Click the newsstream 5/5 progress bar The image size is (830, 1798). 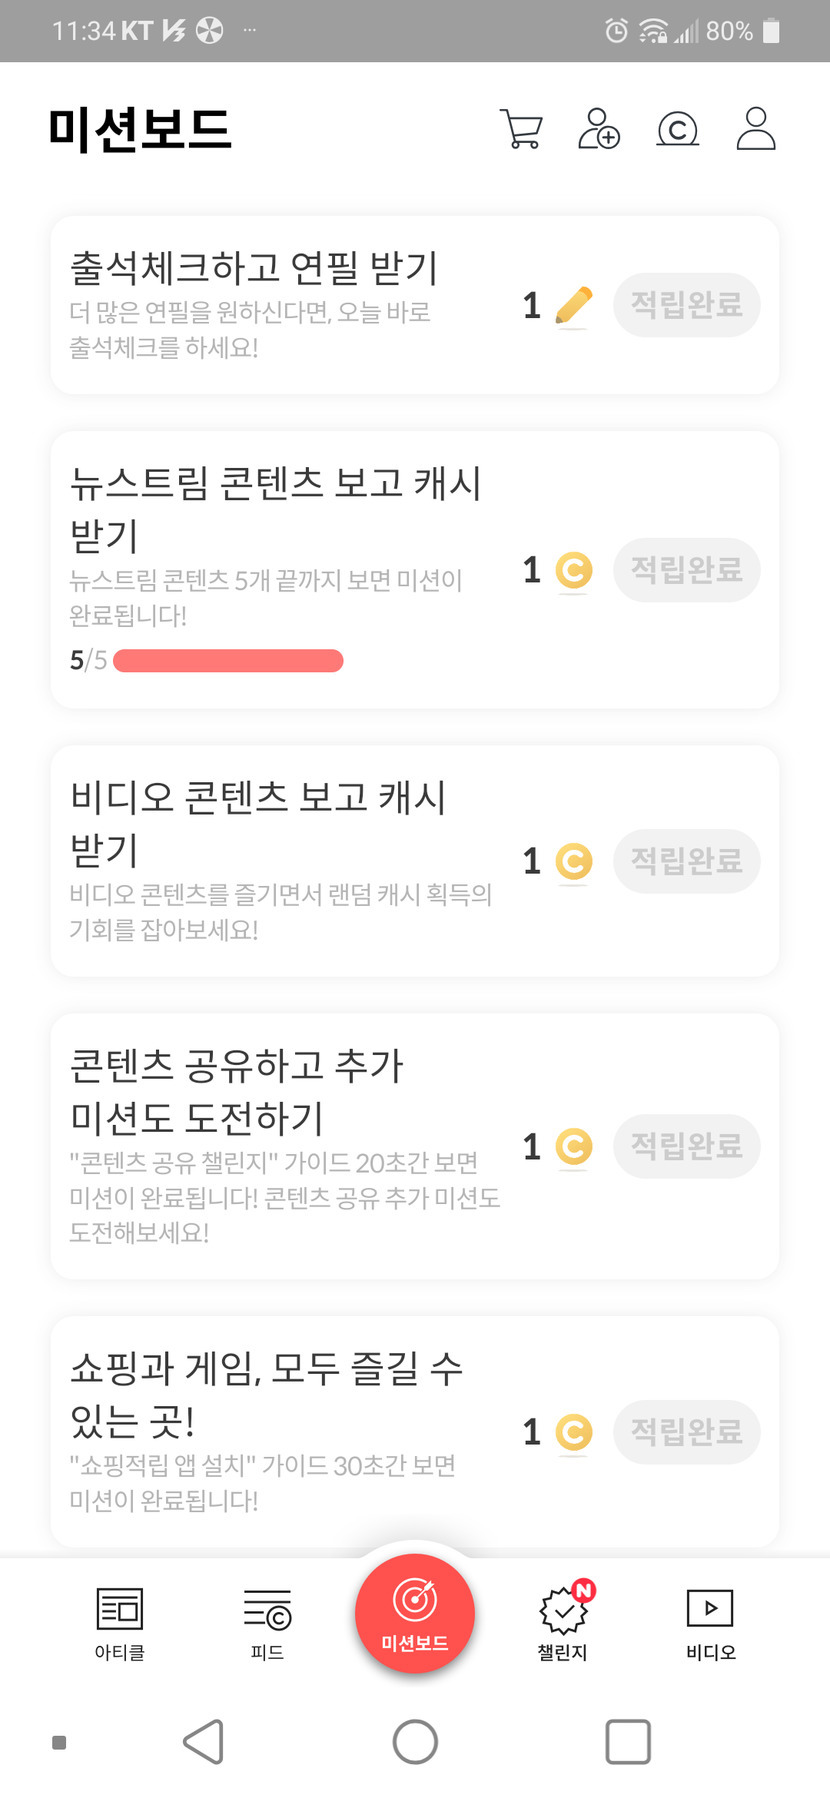(x=228, y=661)
